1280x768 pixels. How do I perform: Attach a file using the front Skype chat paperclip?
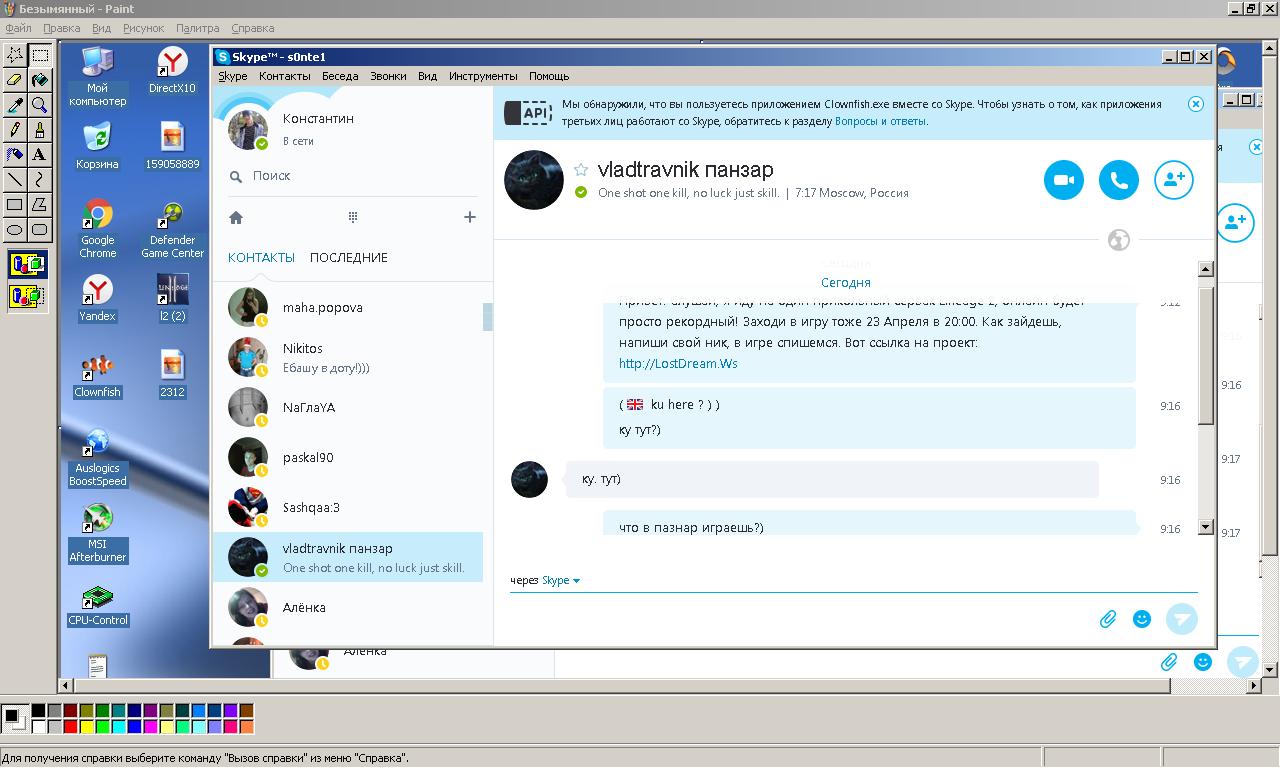pos(1108,619)
